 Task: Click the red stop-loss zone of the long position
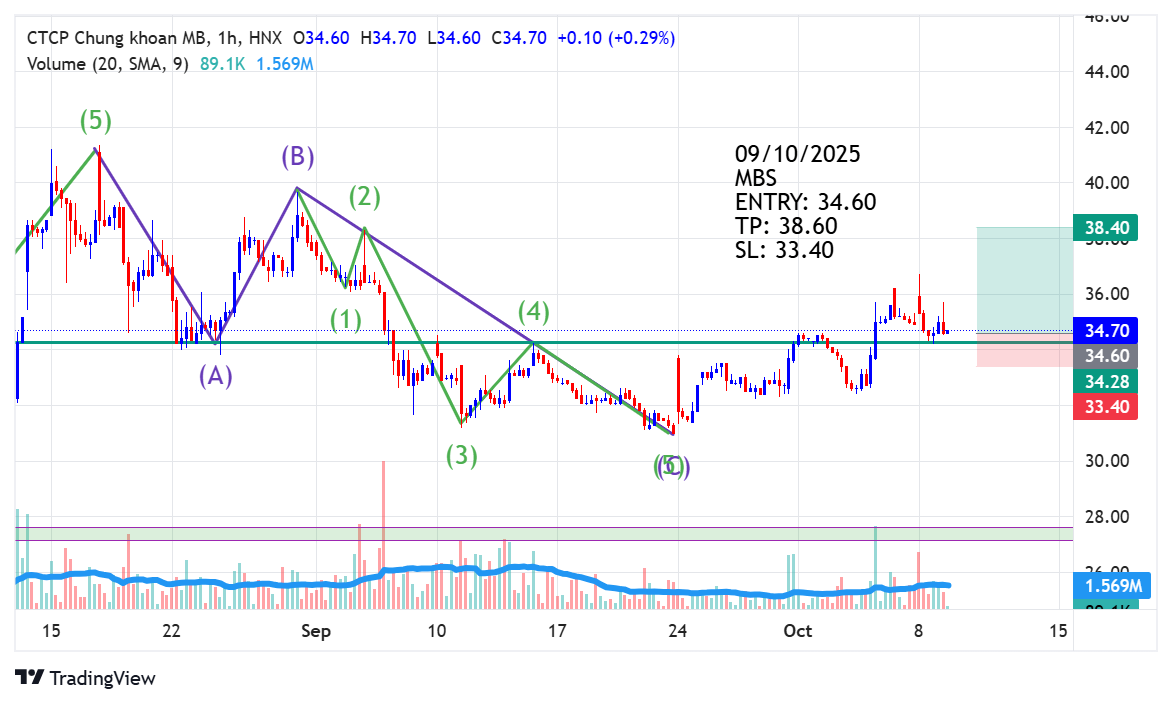coord(1024,350)
